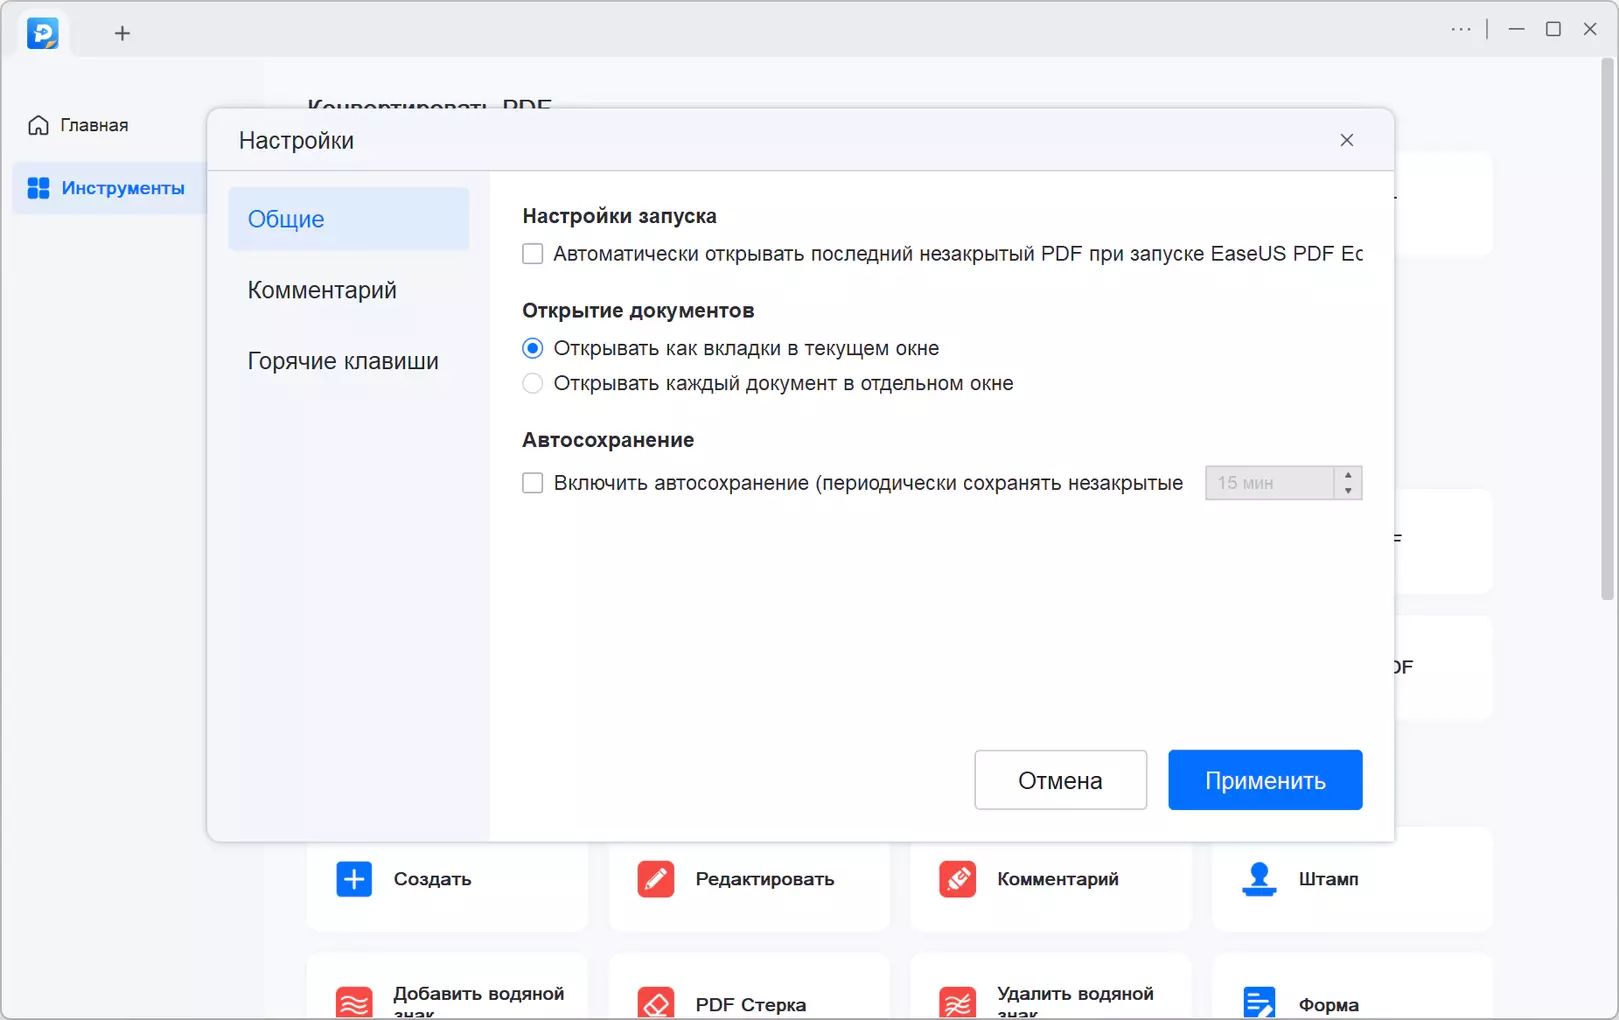The height and width of the screenshot is (1020, 1619).
Task: Open the Создать tool card label
Action: [432, 879]
